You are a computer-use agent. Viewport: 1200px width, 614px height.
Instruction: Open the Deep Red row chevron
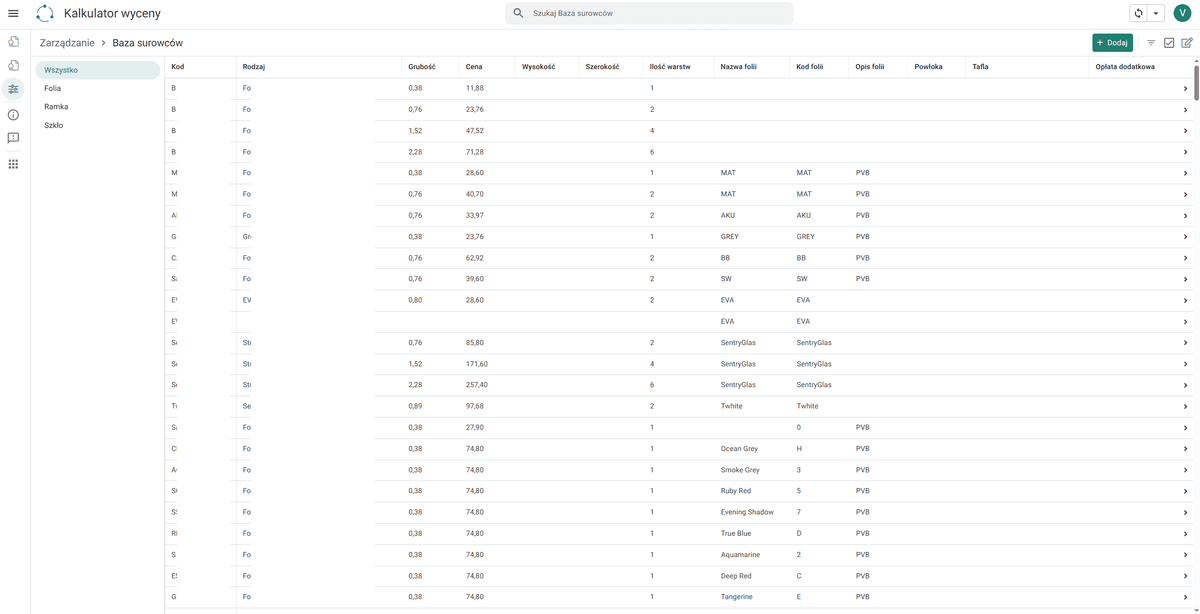(1185, 576)
